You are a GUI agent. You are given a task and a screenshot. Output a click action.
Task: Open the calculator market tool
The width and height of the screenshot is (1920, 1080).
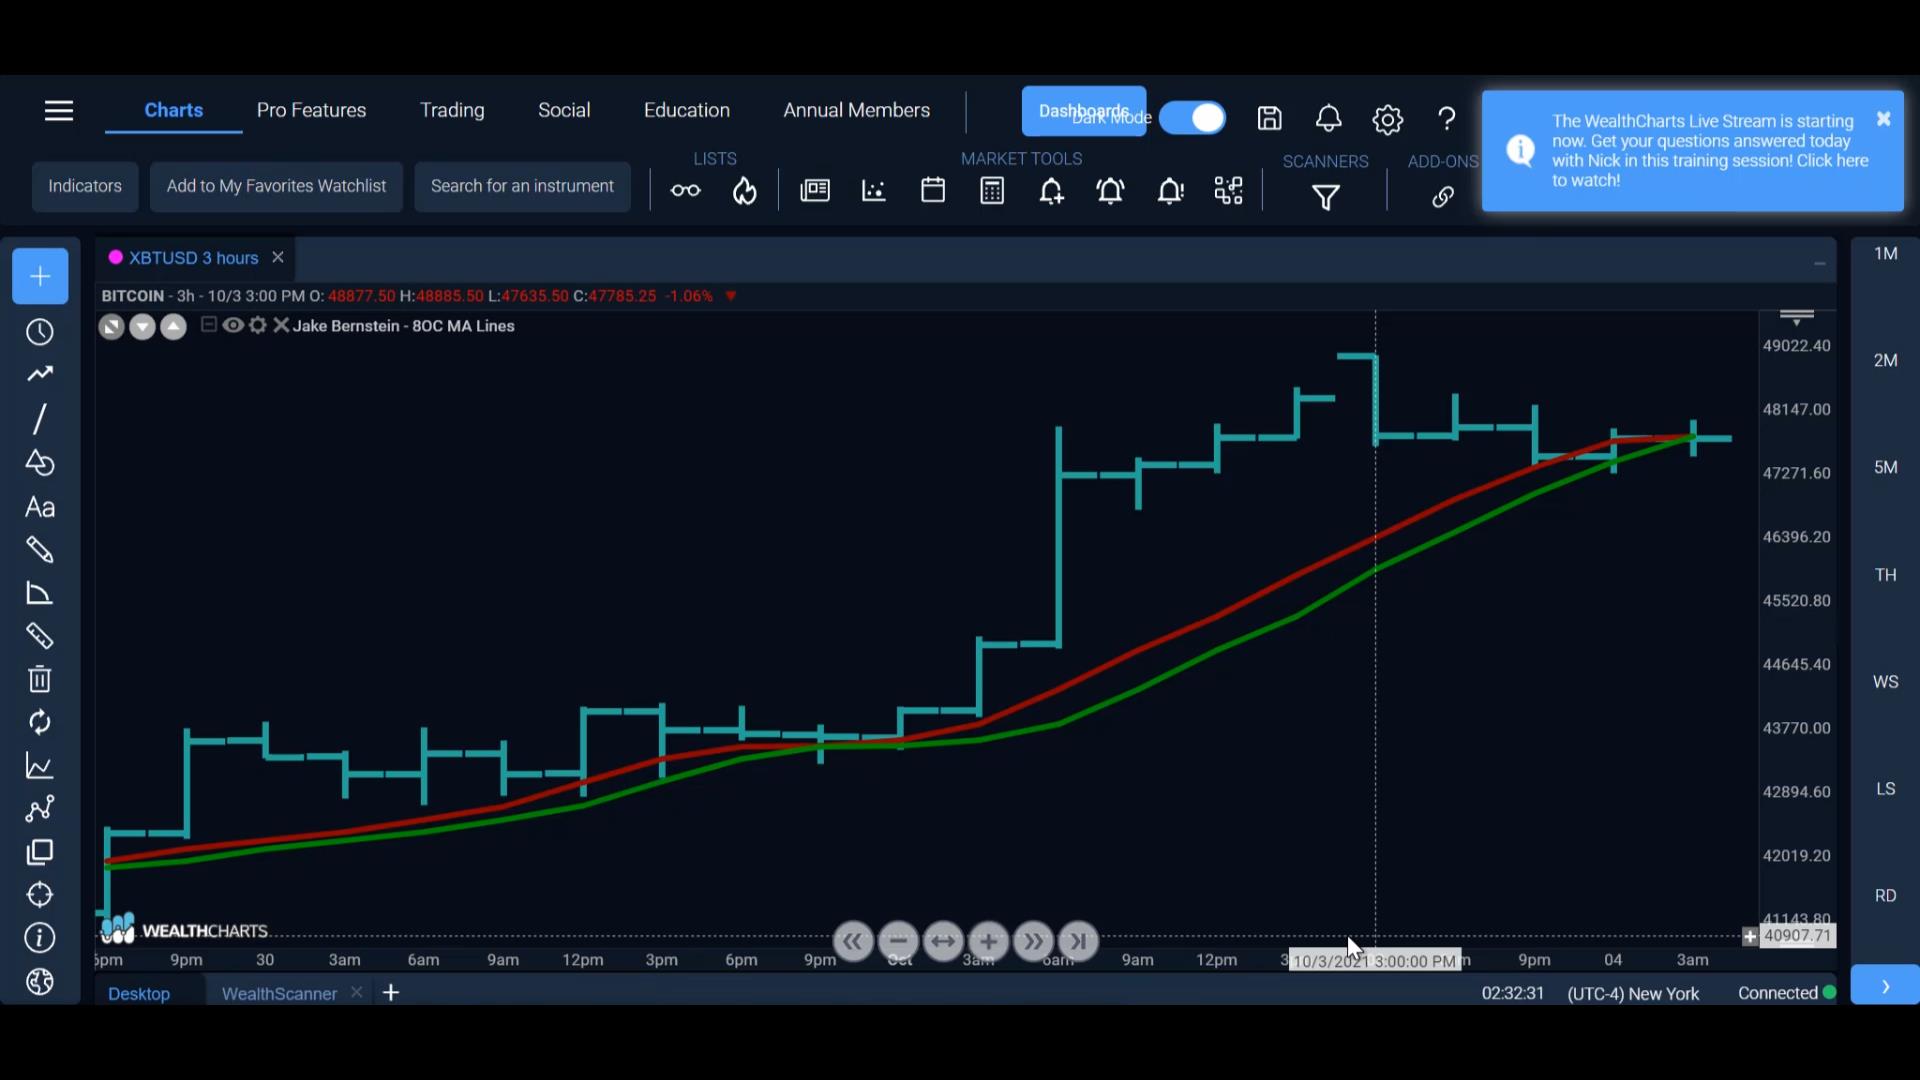click(x=992, y=191)
